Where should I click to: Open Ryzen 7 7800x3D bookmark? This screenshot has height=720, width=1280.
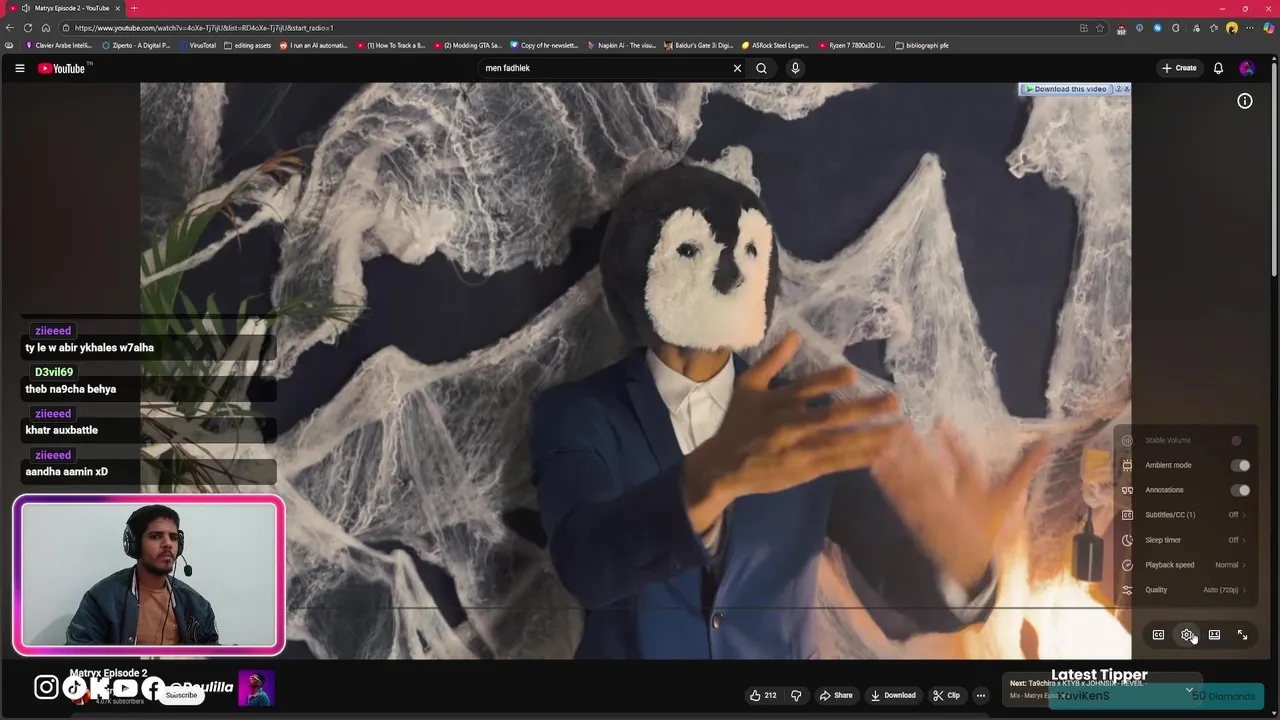click(852, 45)
